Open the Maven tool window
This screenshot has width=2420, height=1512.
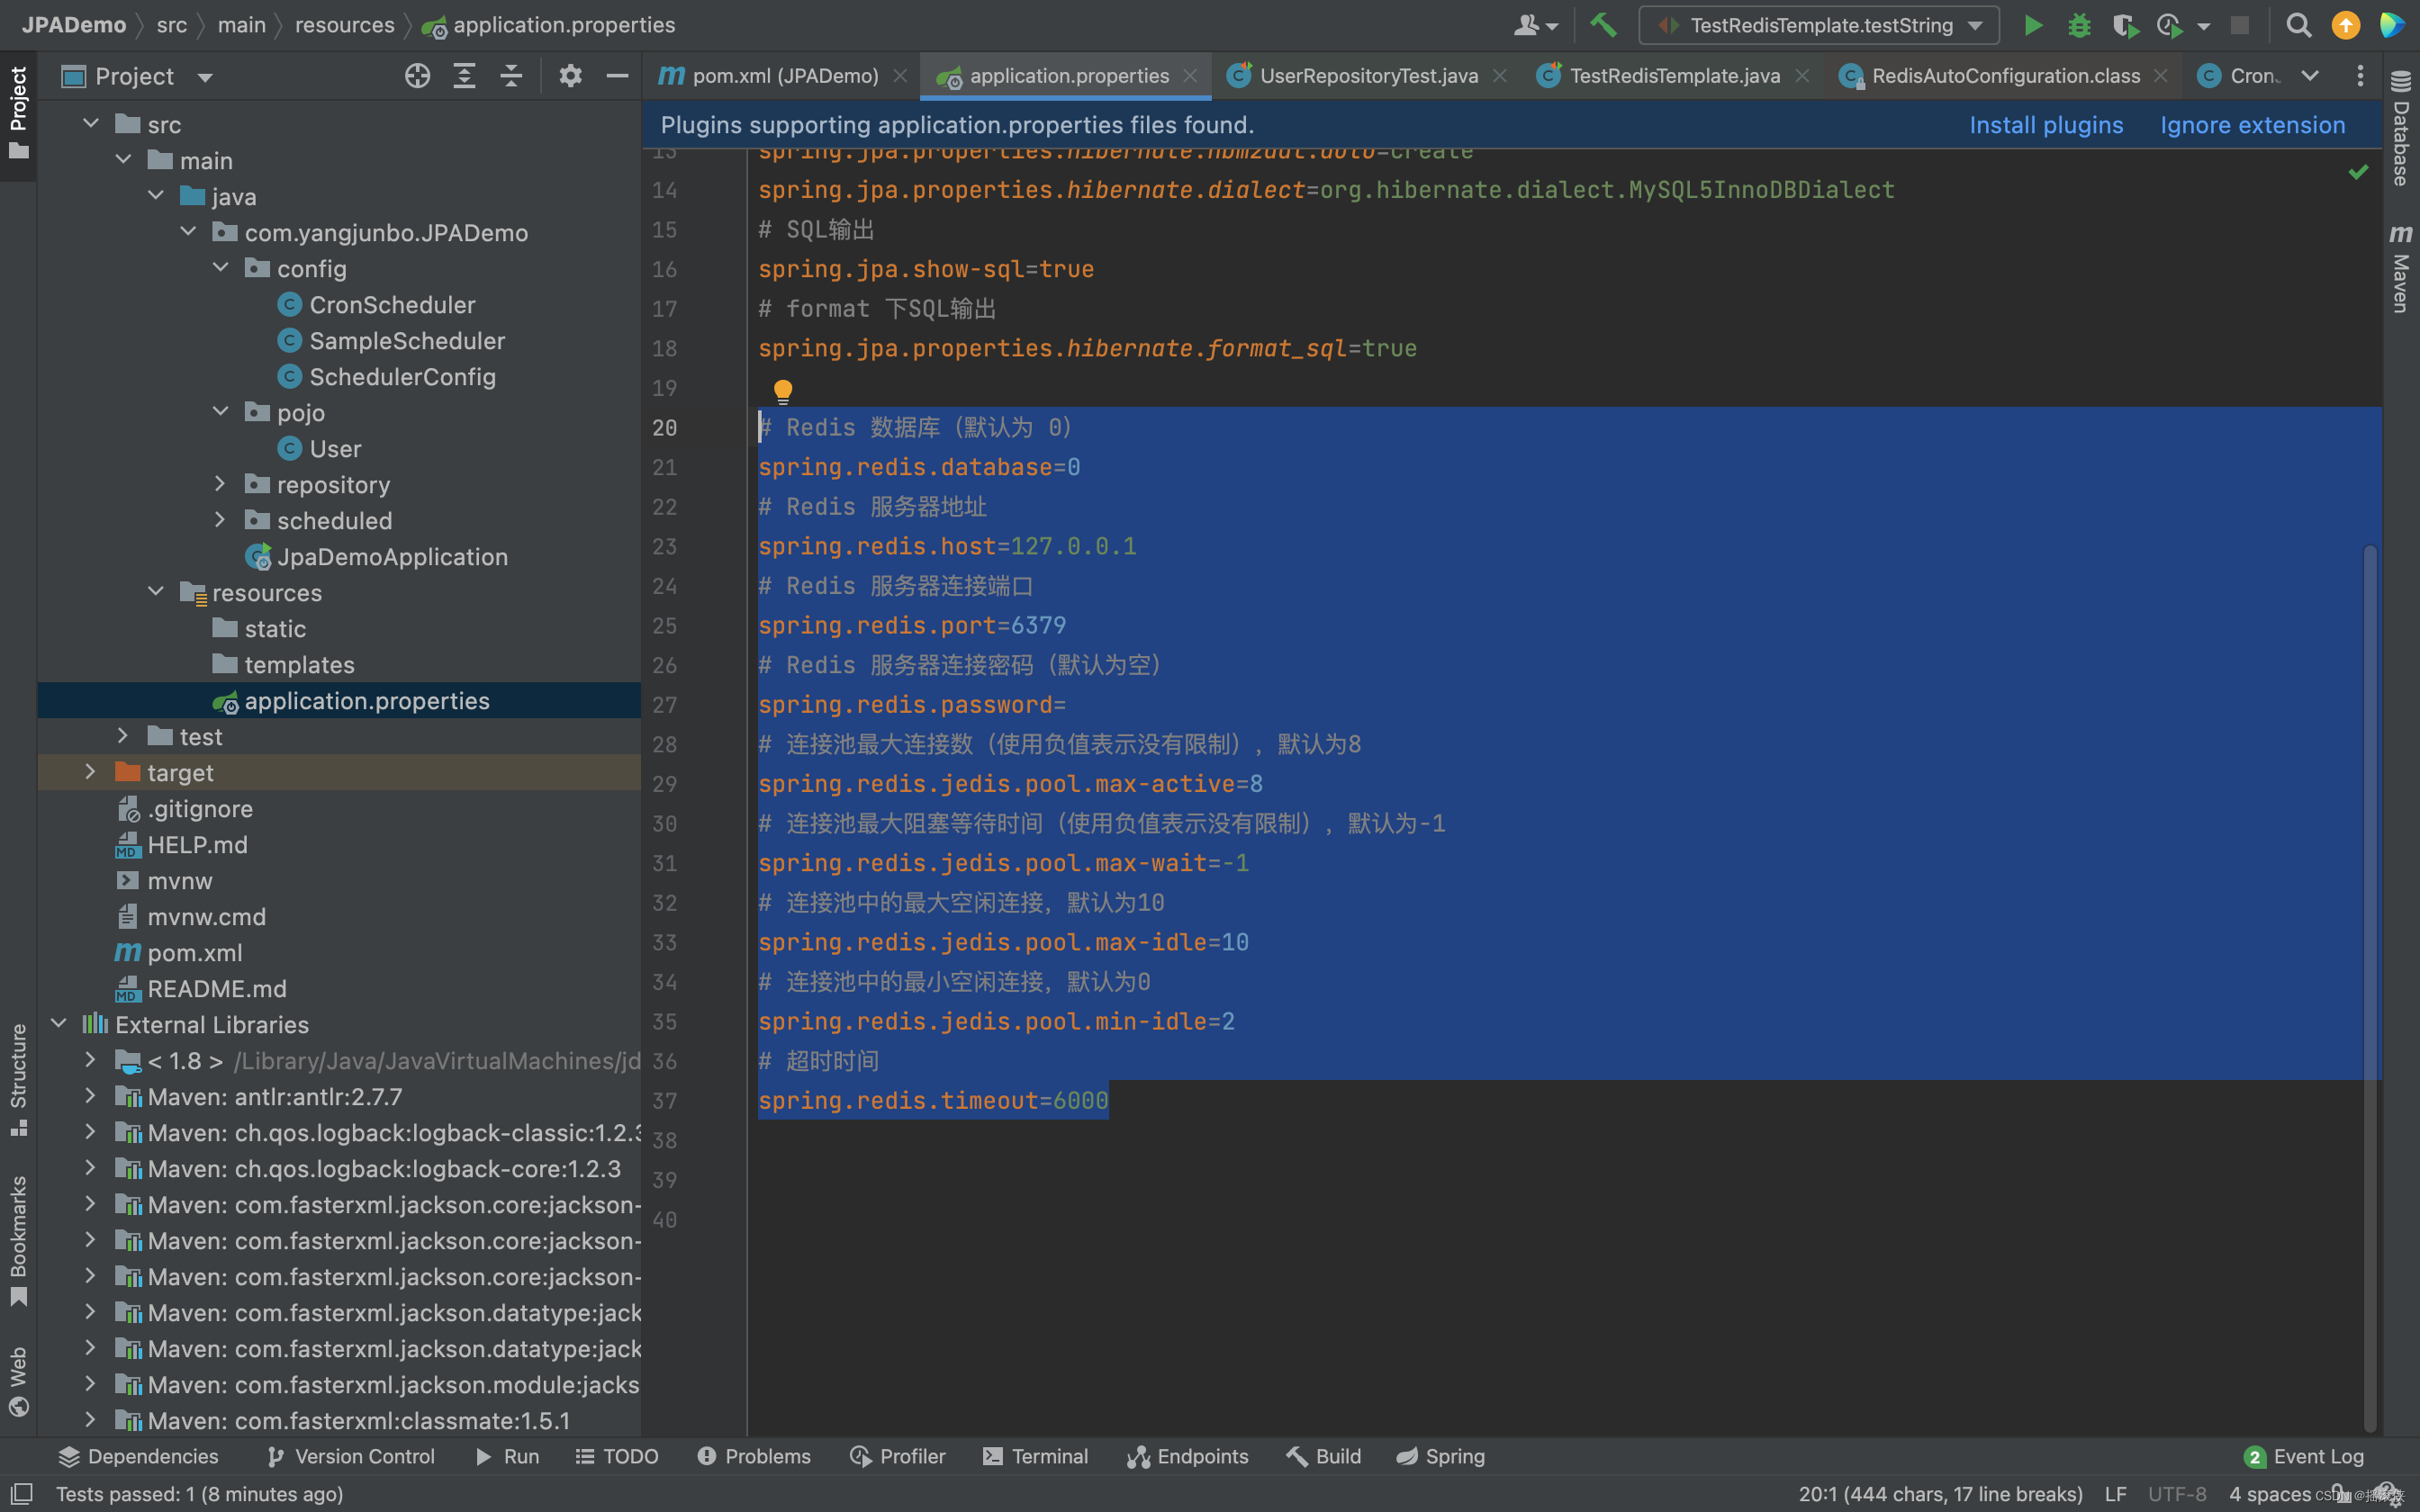[x=2400, y=268]
